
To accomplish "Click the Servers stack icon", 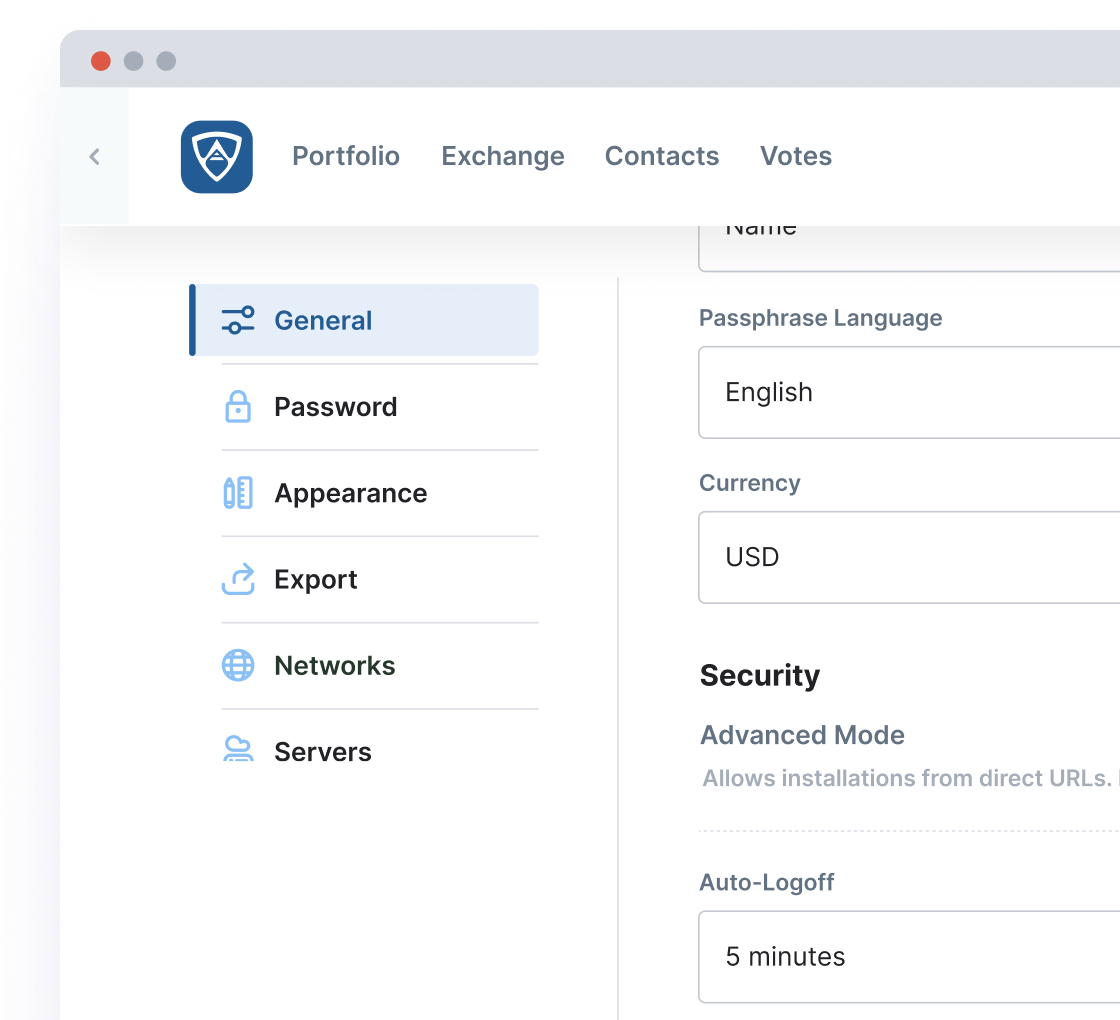I will click(238, 751).
